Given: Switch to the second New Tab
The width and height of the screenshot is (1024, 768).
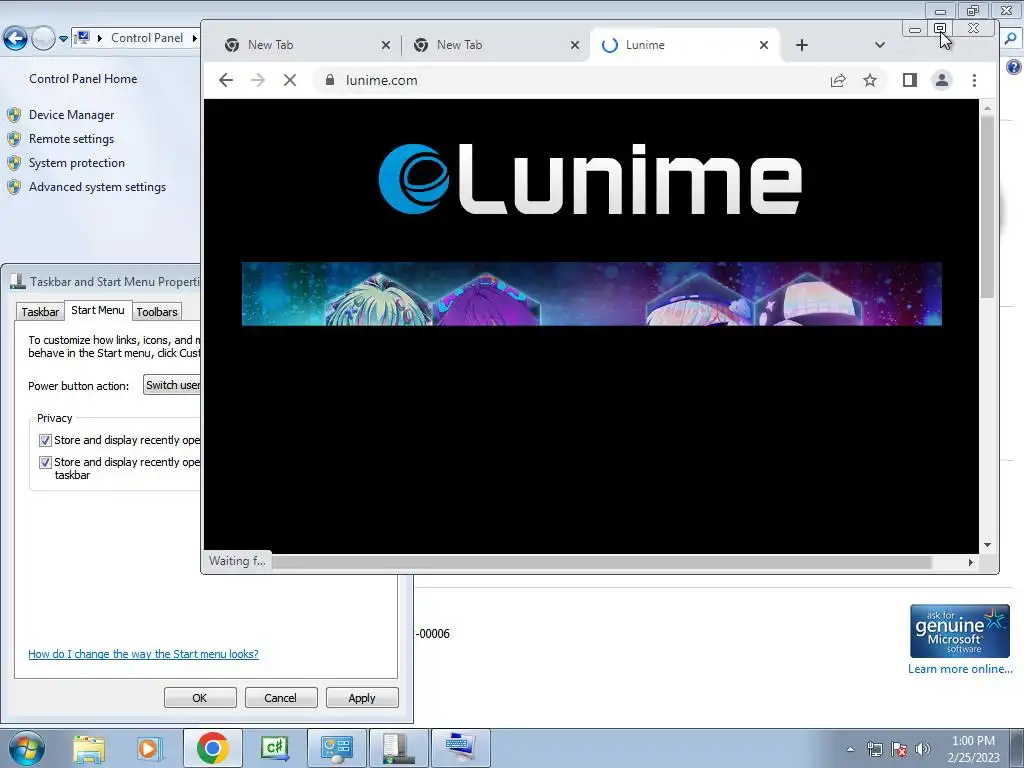Looking at the screenshot, I should point(490,45).
